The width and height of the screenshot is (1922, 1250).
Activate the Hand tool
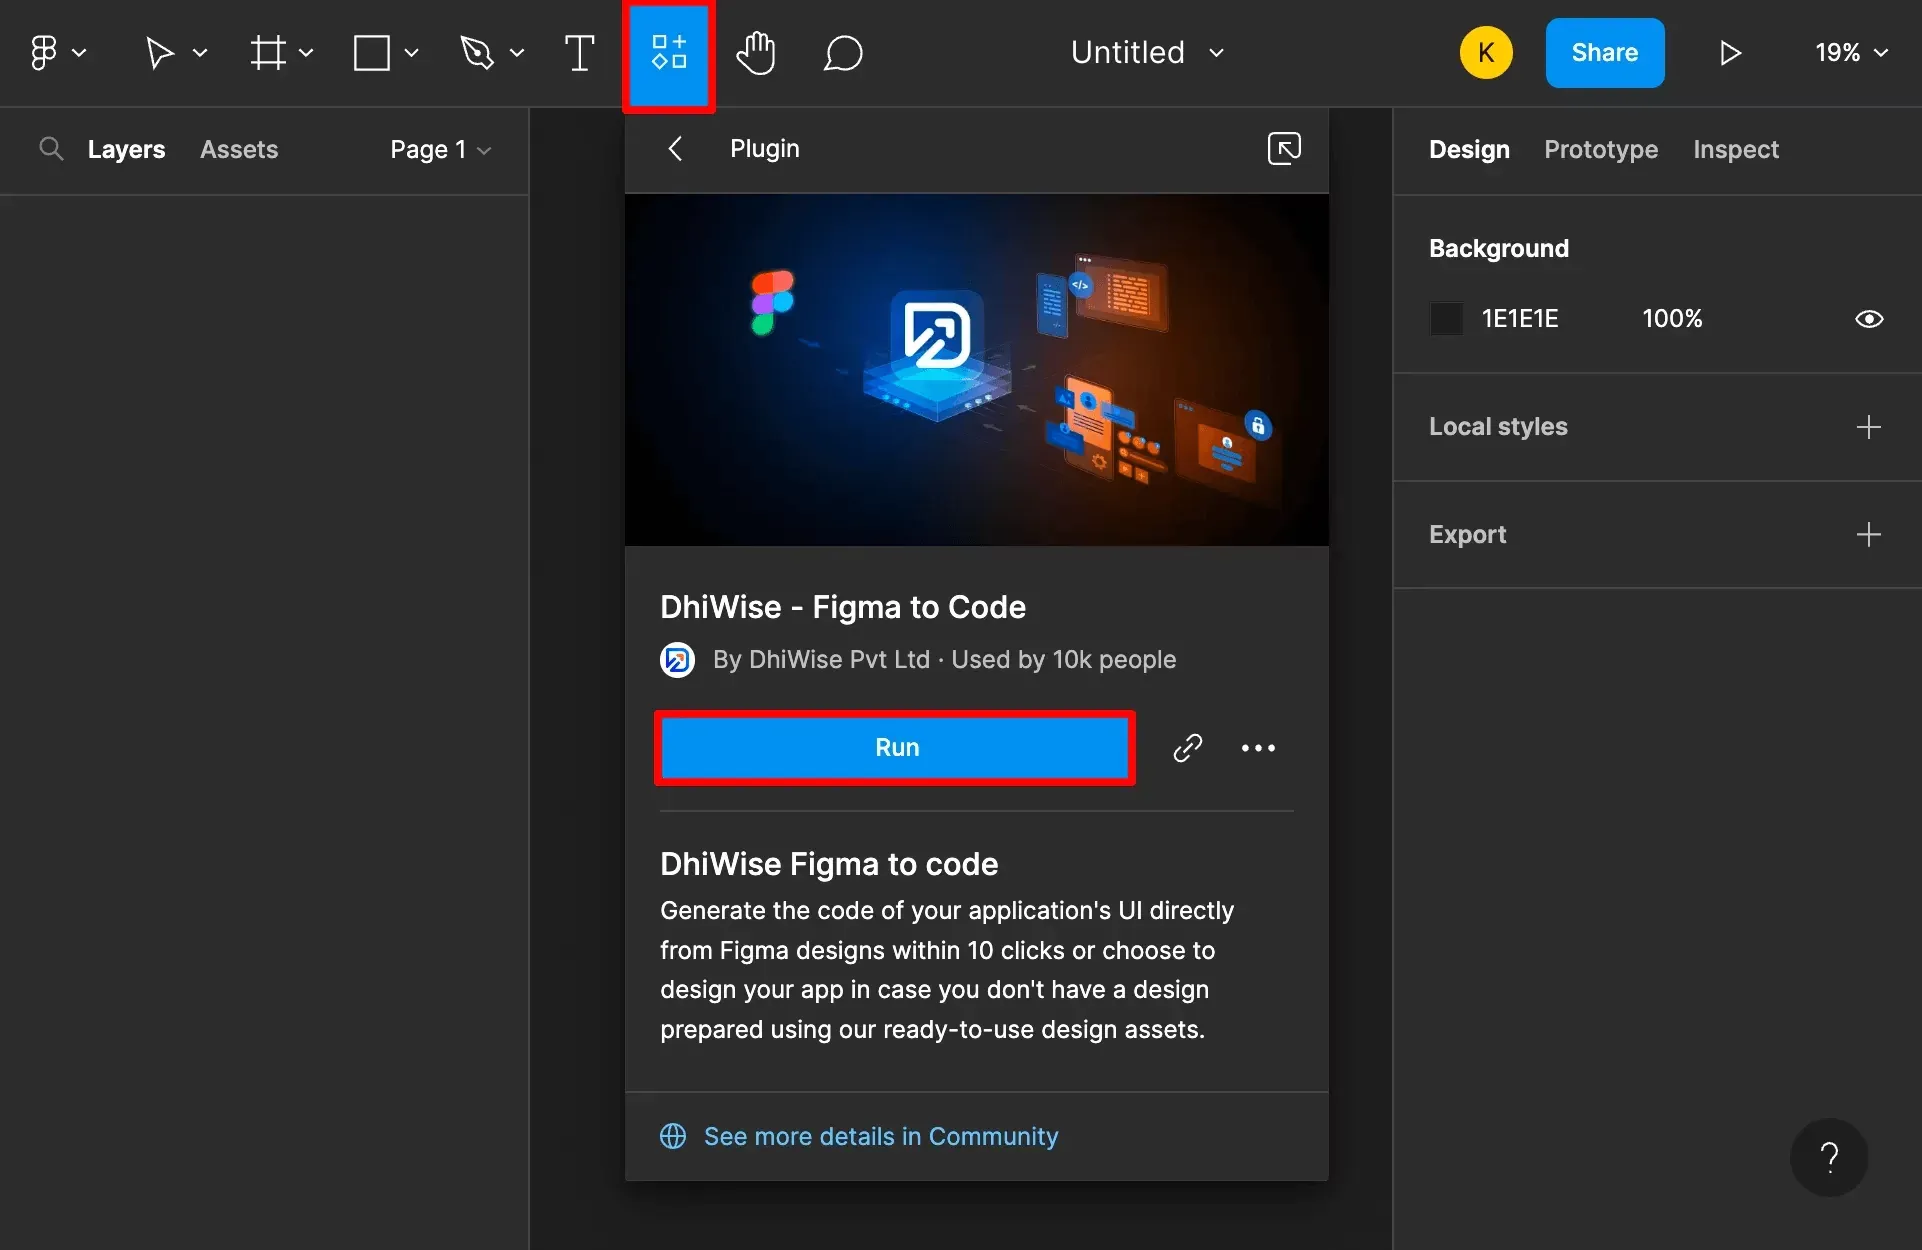(x=756, y=52)
